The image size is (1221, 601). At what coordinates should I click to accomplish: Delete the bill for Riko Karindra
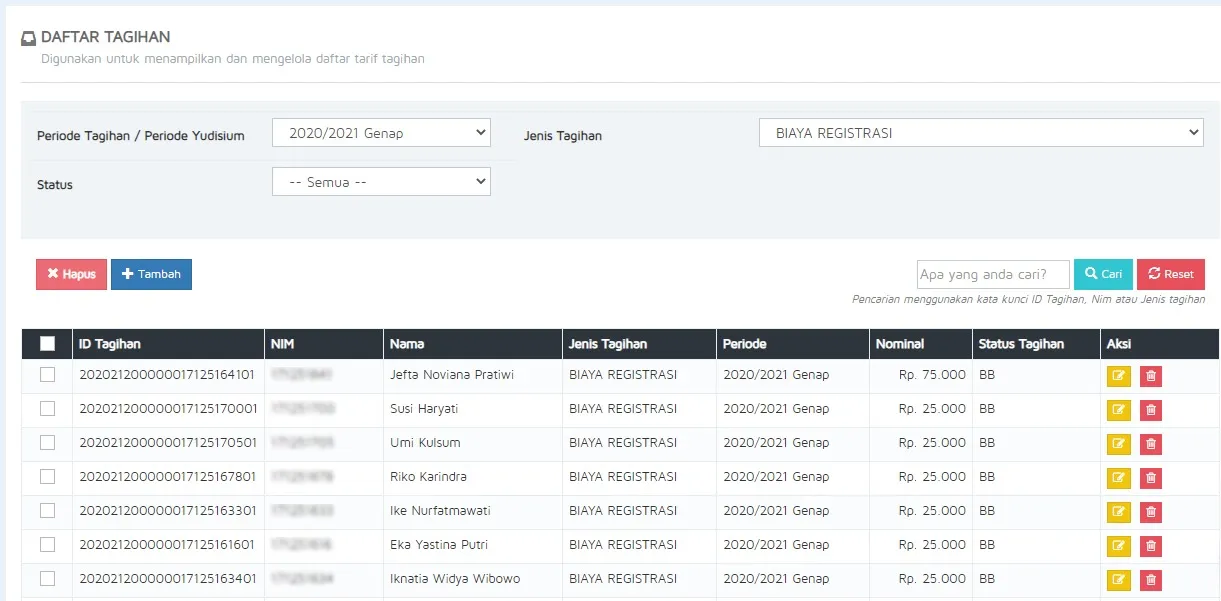click(x=1151, y=478)
